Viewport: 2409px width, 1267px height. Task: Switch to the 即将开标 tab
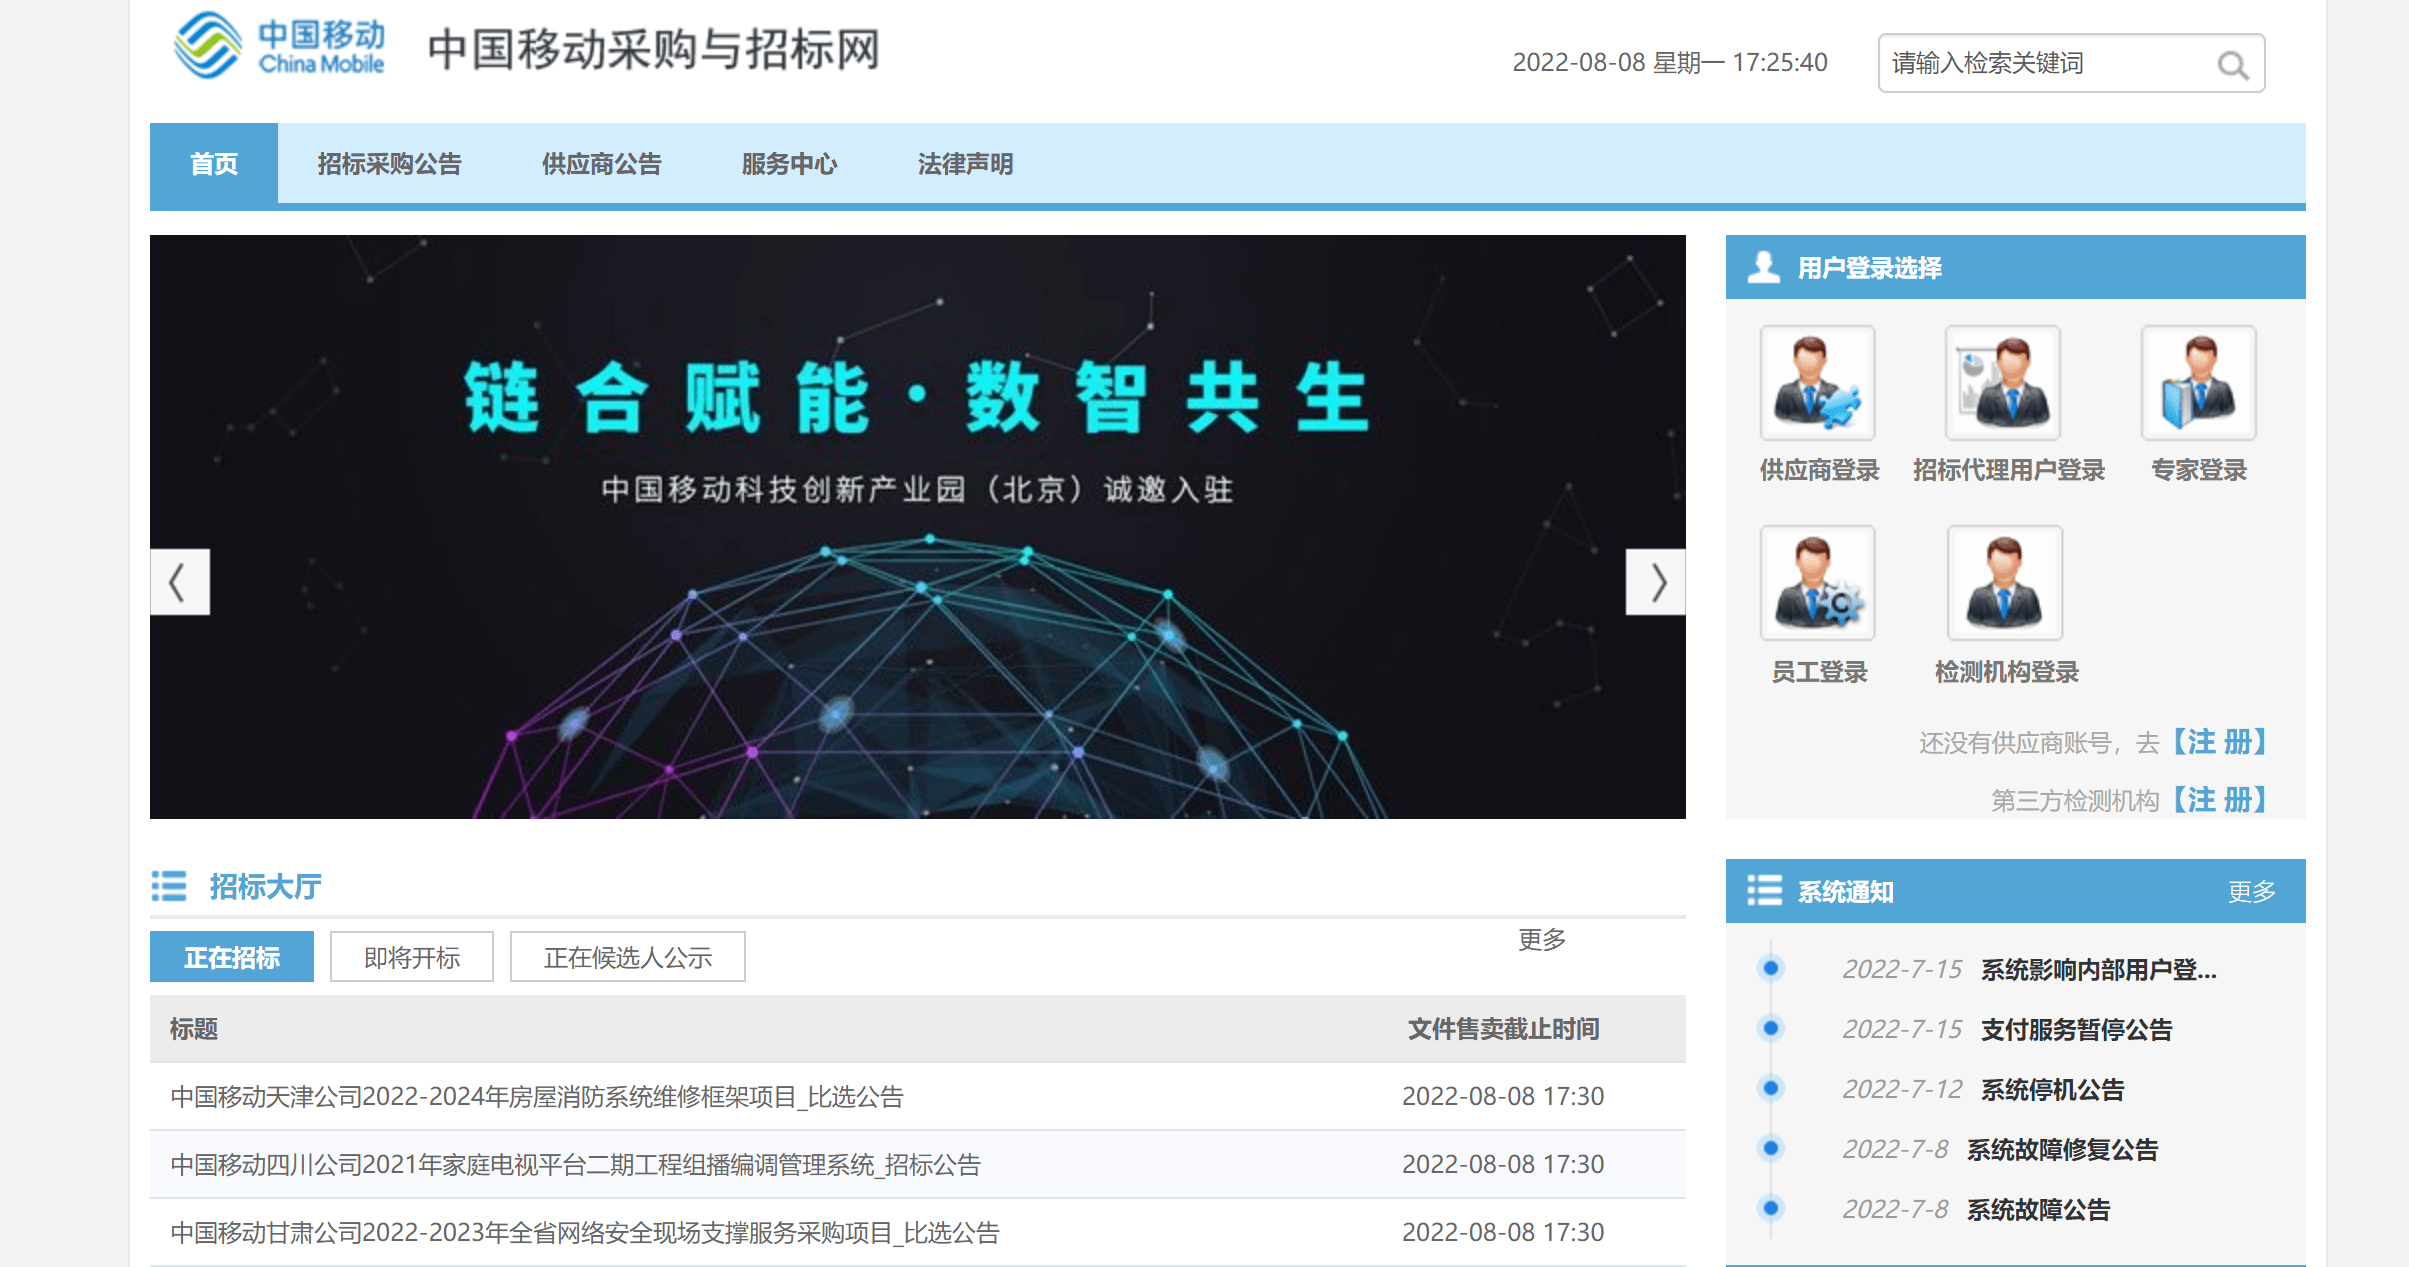point(411,957)
